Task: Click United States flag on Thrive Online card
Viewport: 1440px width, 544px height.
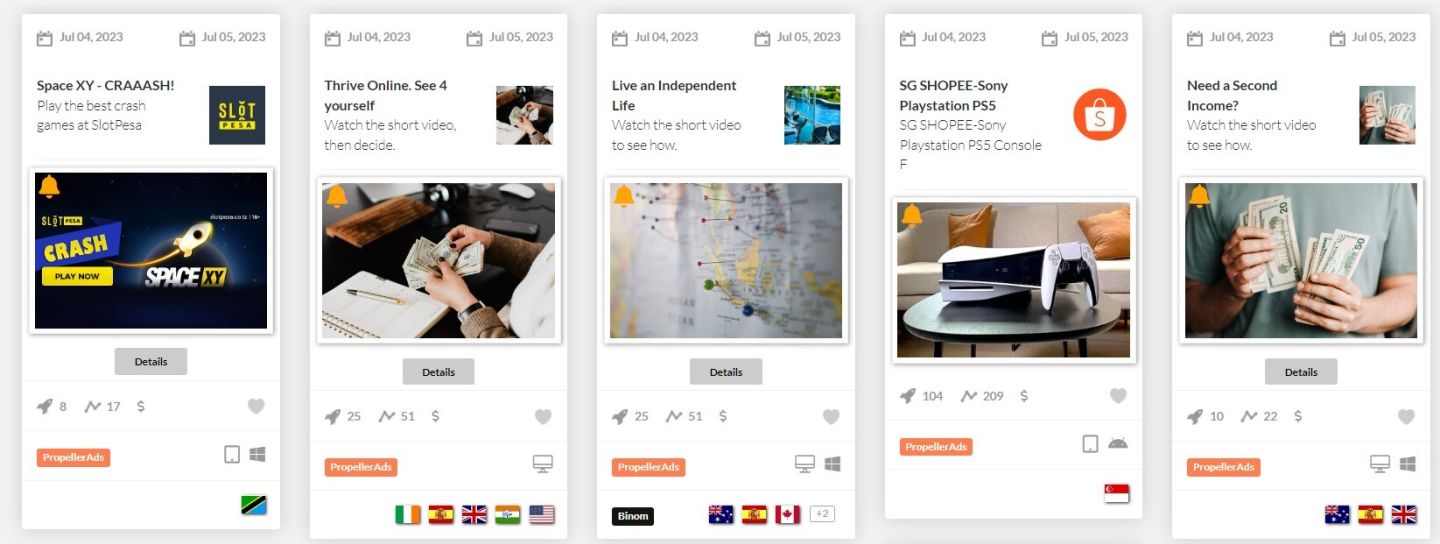Action: coord(542,515)
